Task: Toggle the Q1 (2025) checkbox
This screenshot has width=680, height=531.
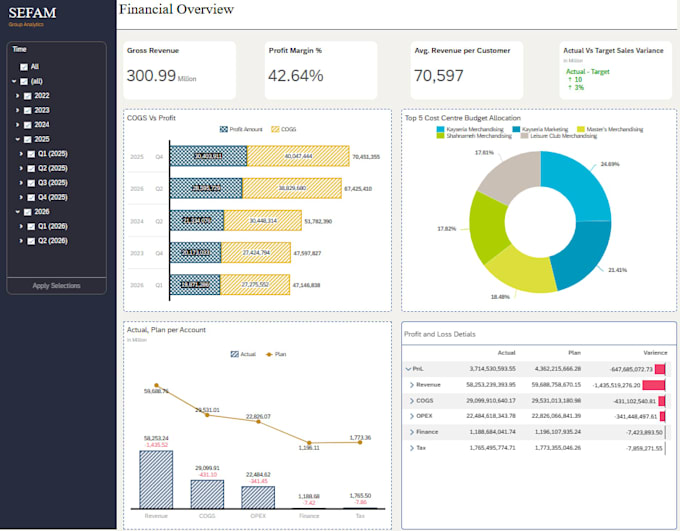Action: (x=31, y=154)
